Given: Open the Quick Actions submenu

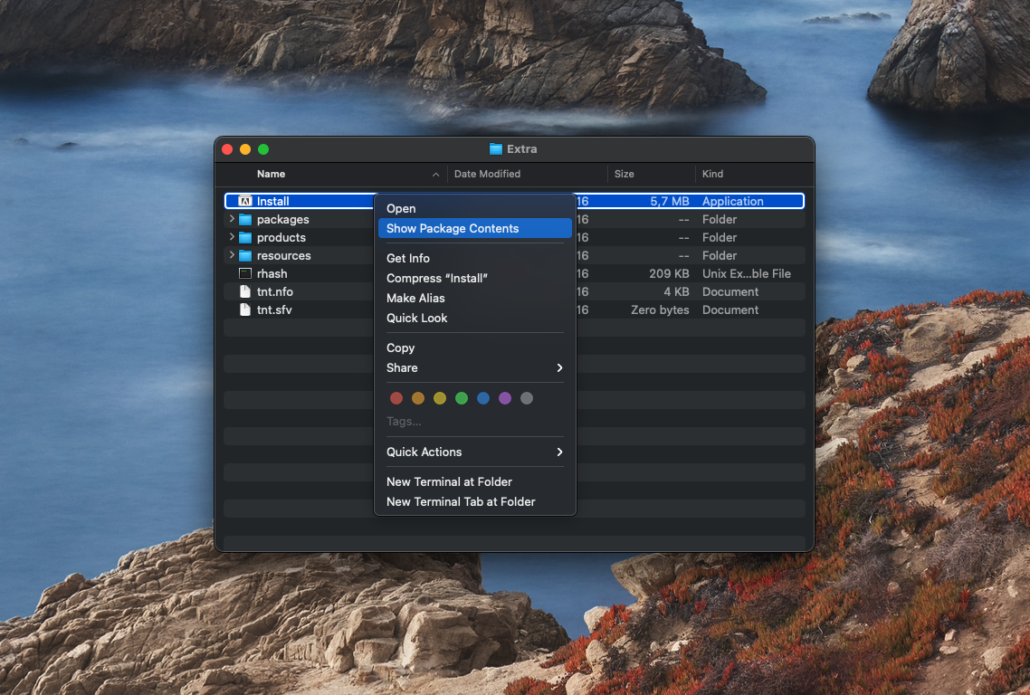Looking at the screenshot, I should (x=474, y=452).
